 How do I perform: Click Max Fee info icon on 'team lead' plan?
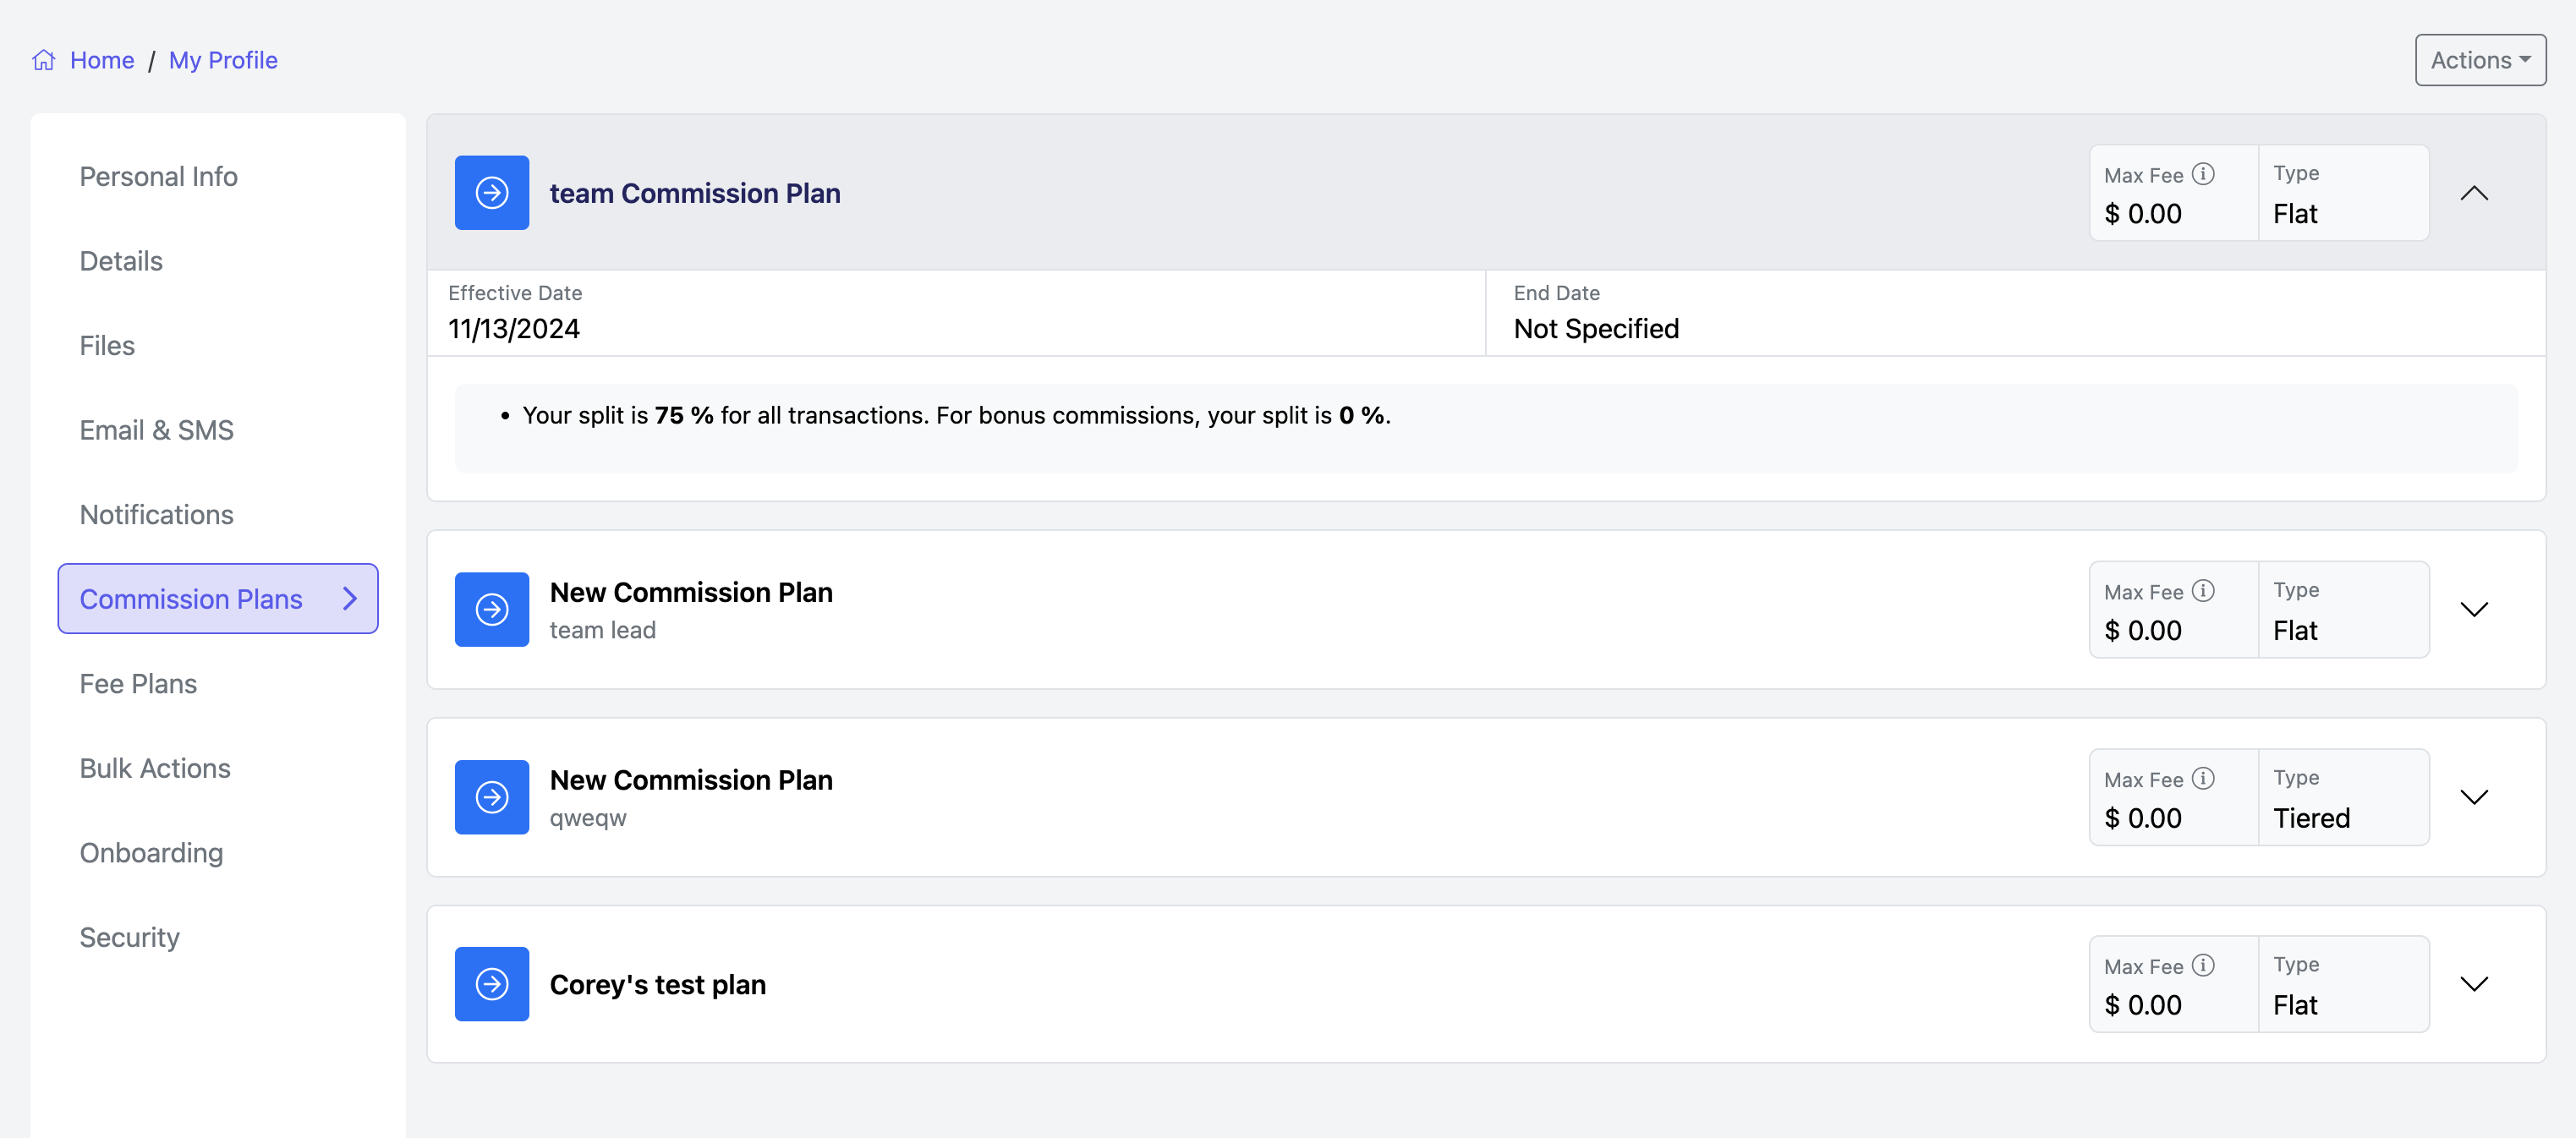click(x=2203, y=591)
